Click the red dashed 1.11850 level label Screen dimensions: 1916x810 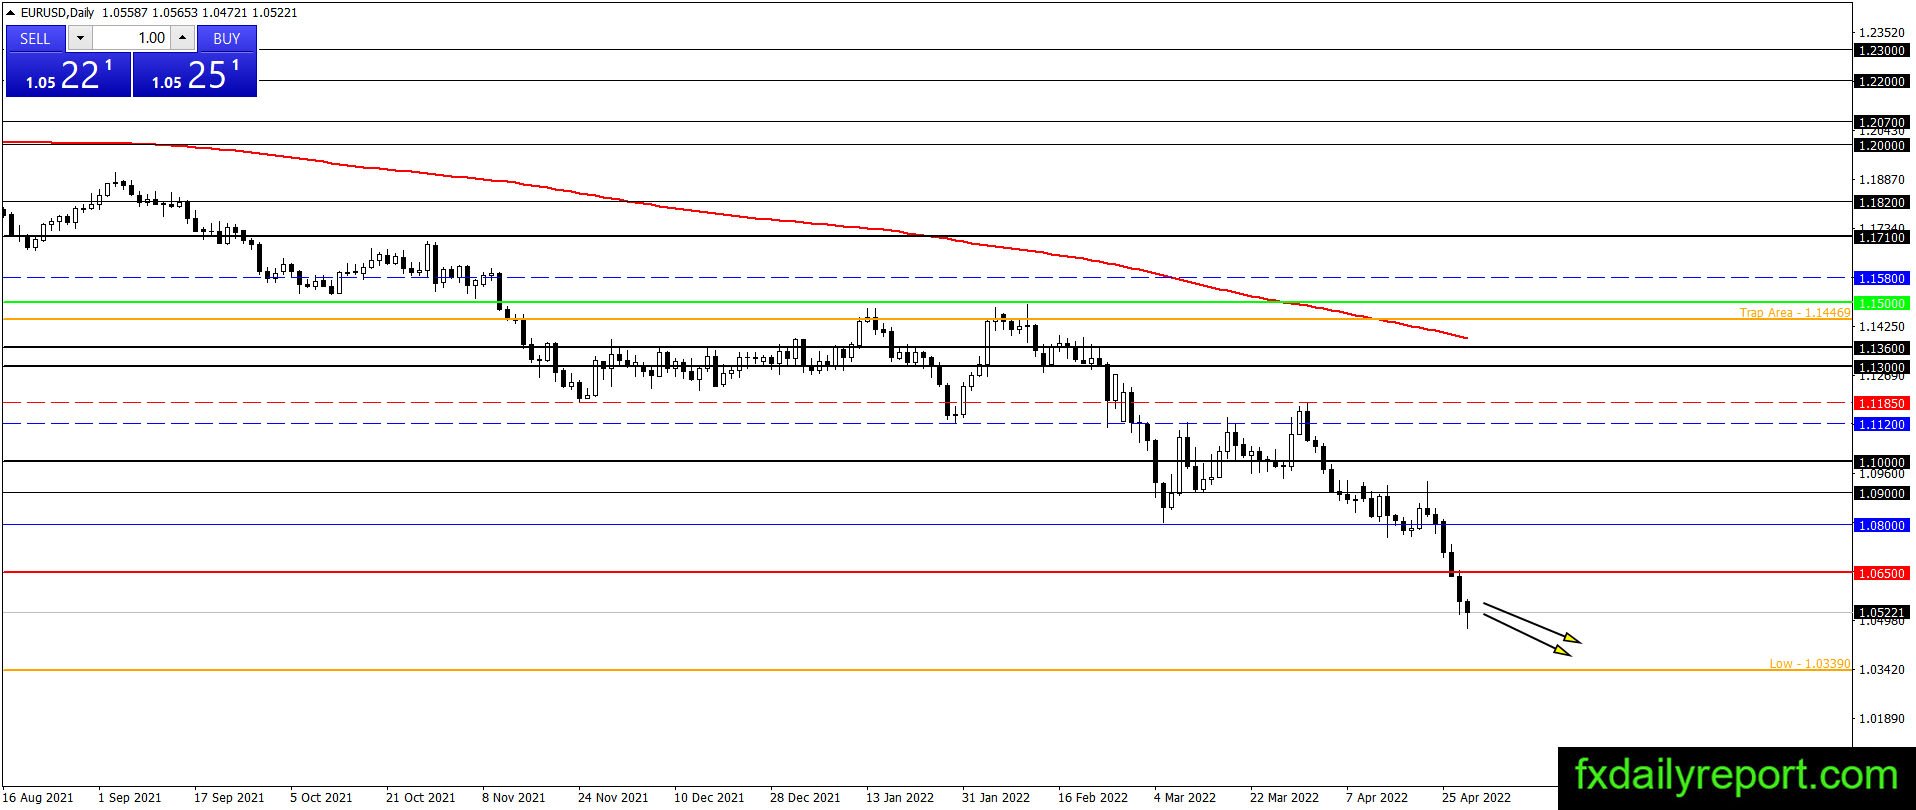[x=1881, y=404]
